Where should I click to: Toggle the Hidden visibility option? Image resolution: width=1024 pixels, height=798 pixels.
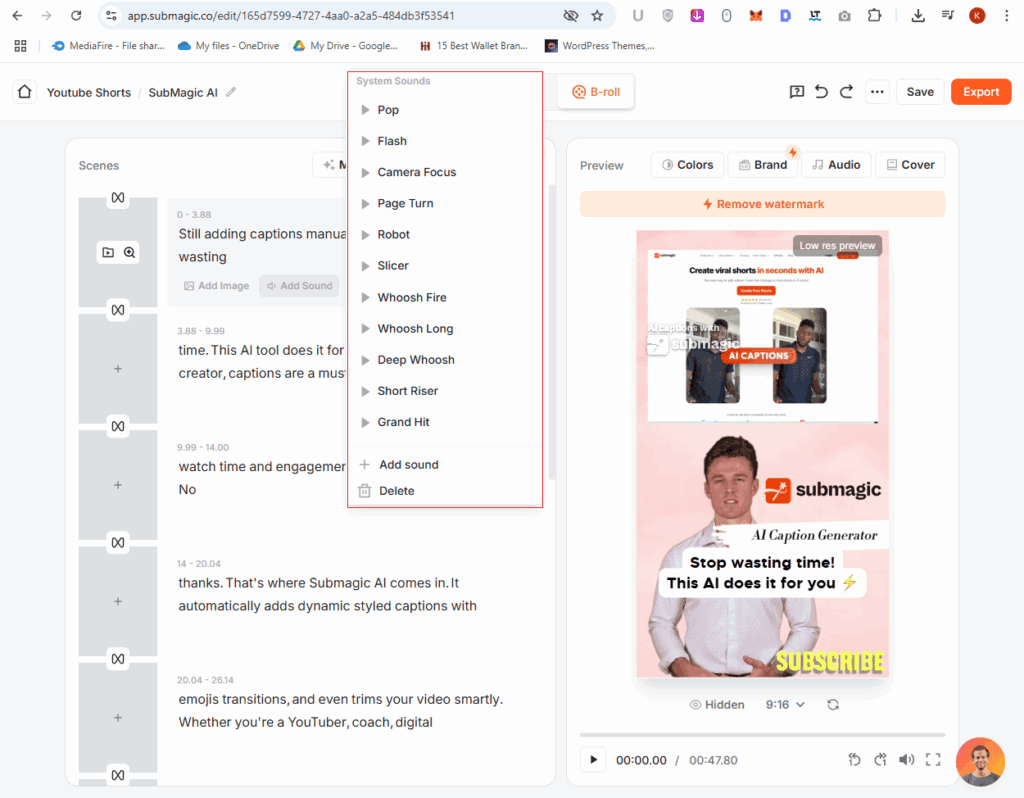[x=717, y=705]
